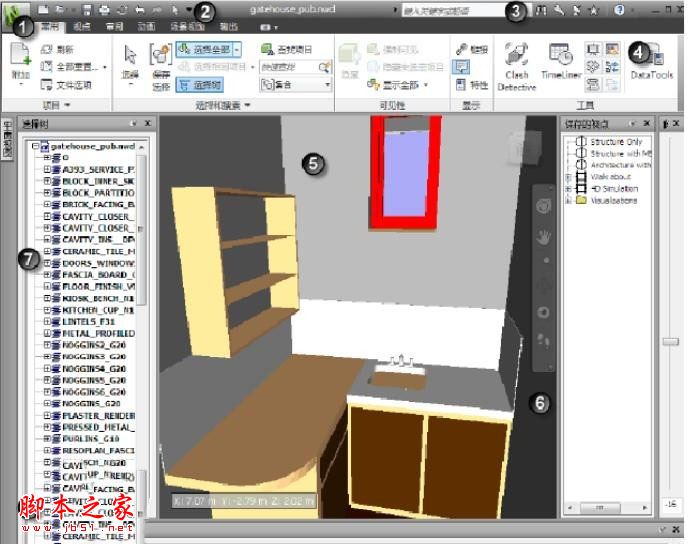
Task: Toggle the Select All (选择全部) button
Action: [x=204, y=49]
